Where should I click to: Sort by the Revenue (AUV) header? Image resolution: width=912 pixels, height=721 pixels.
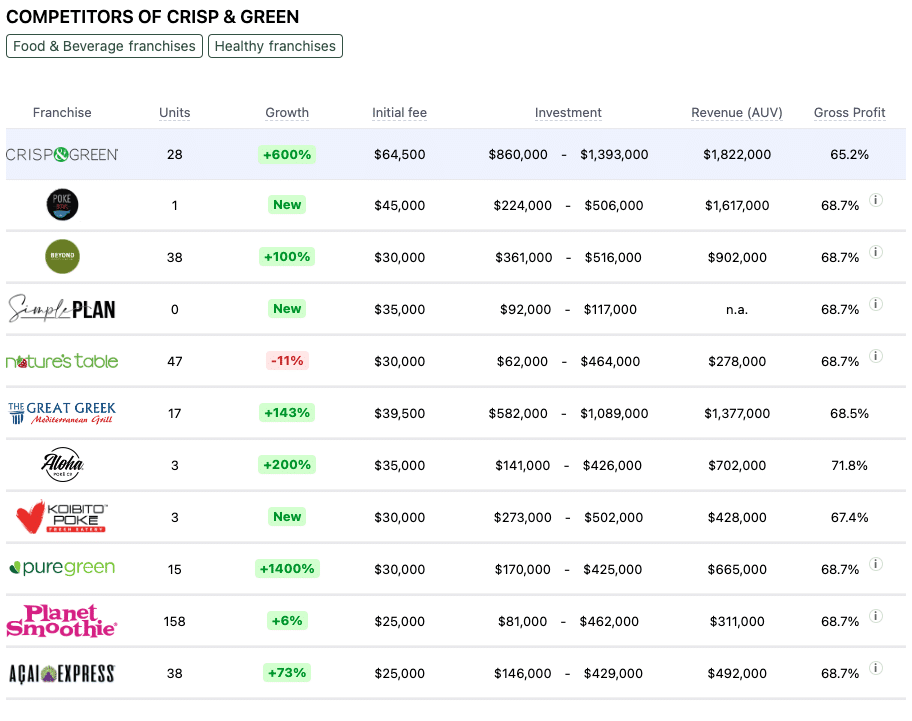point(737,112)
